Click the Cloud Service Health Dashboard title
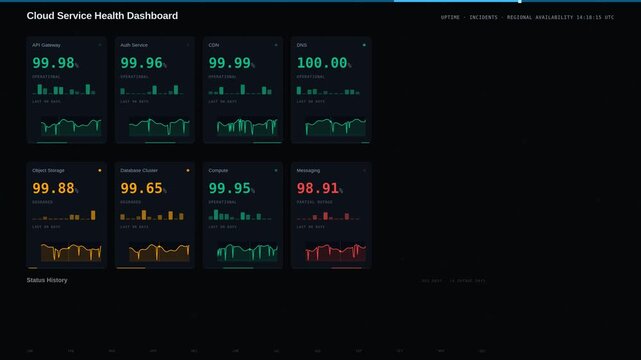 102,16
